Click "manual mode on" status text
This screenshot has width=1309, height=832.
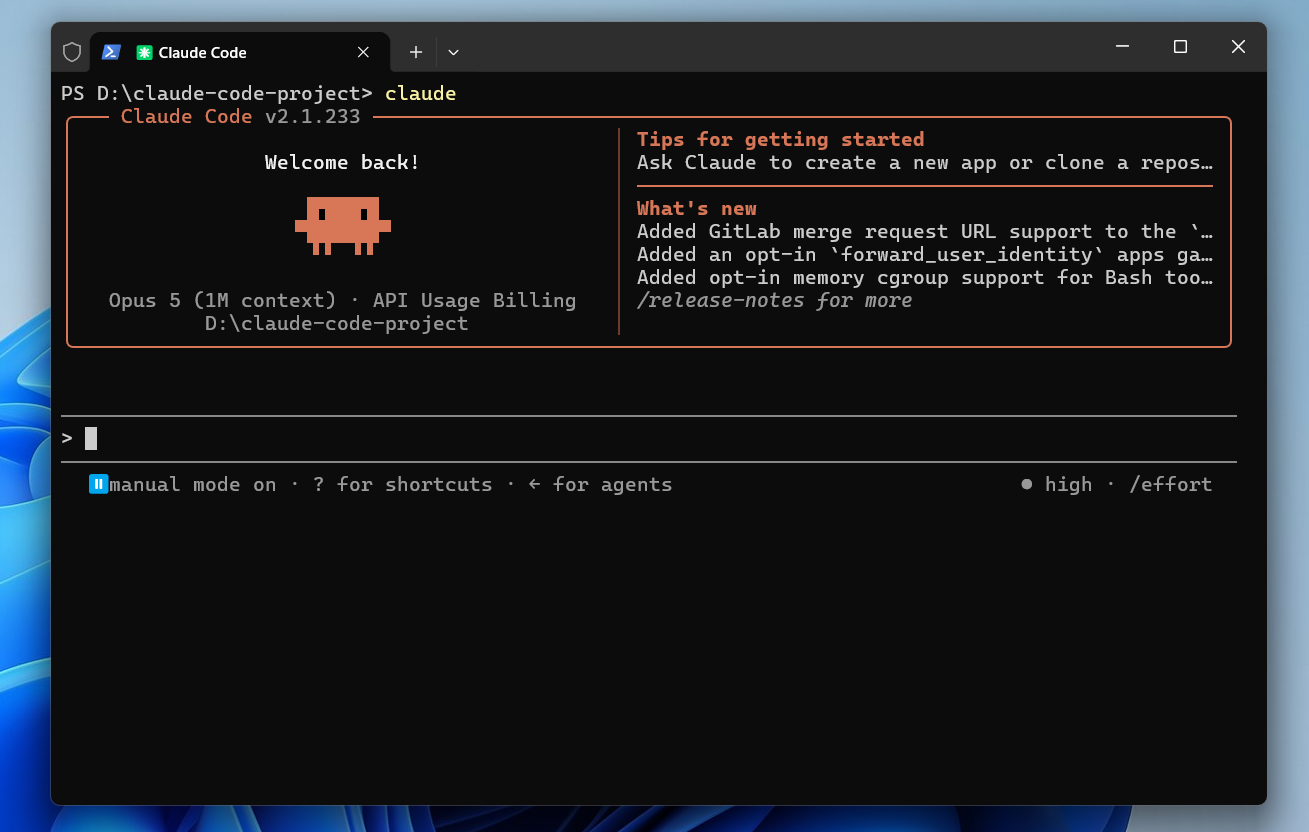pos(193,484)
